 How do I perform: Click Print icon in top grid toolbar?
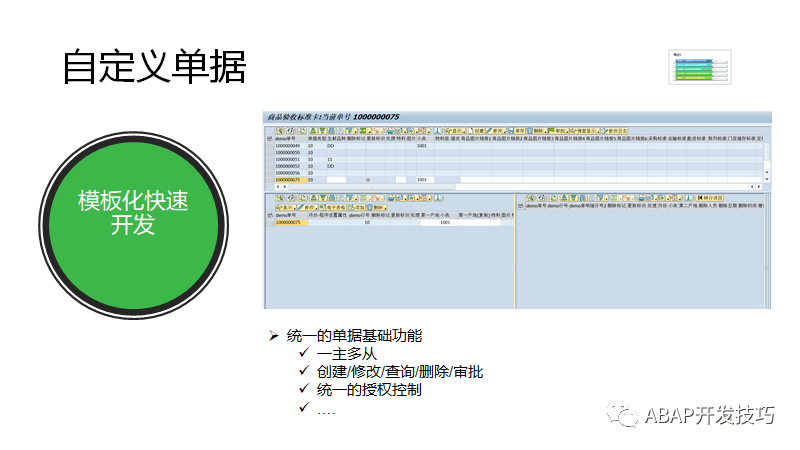point(390,131)
